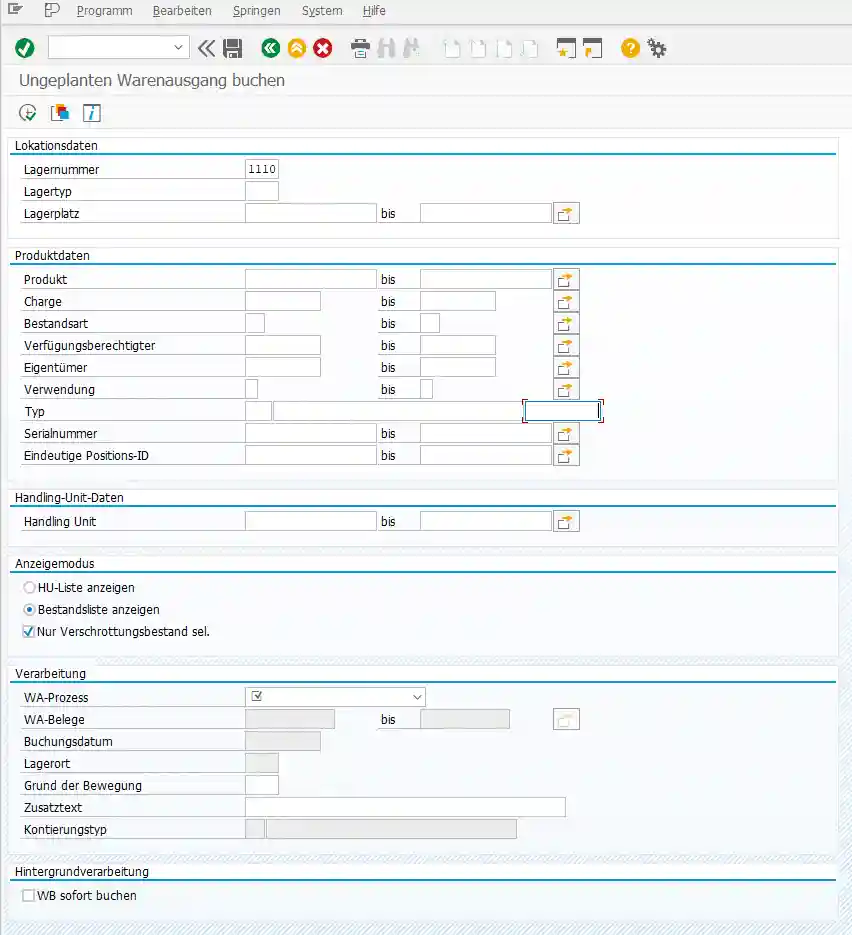The height and width of the screenshot is (935, 852).
Task: Save the current entries
Action: click(232, 47)
